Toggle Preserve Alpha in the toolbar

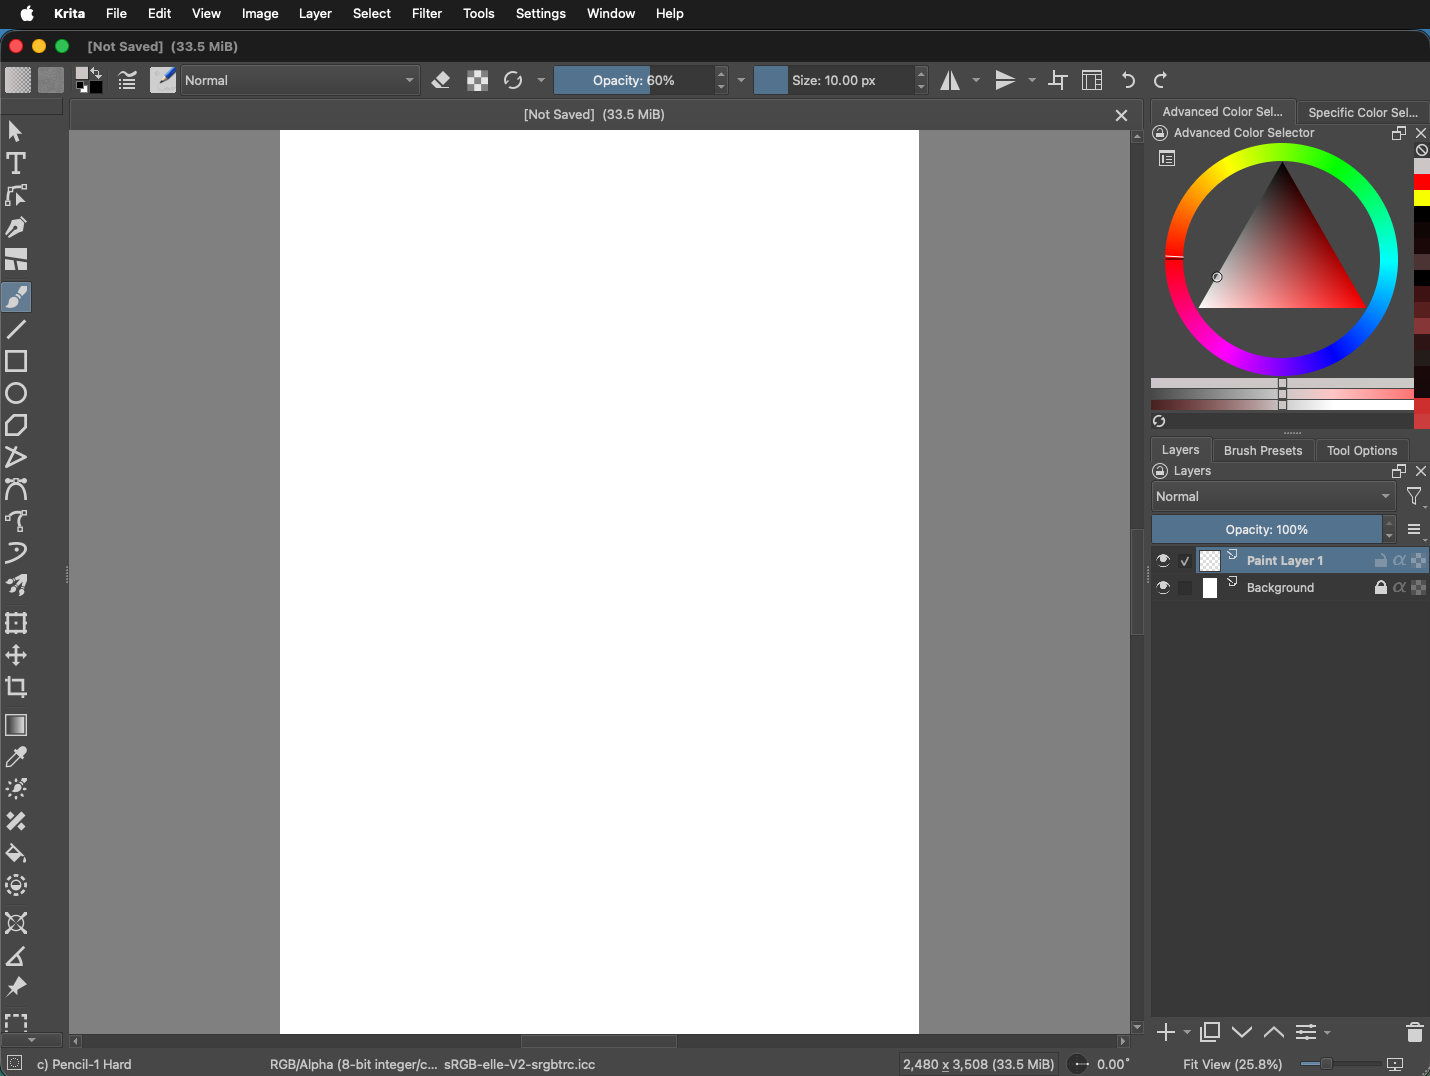click(x=478, y=80)
